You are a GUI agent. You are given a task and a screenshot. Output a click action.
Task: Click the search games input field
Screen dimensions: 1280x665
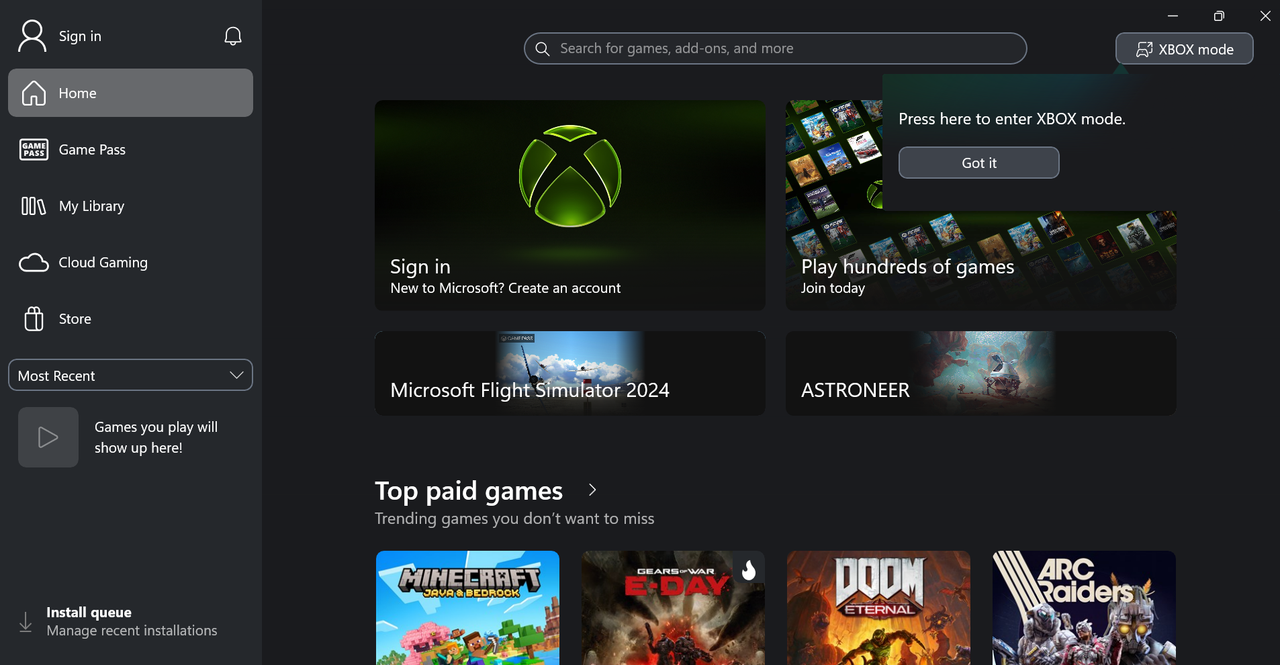tap(775, 48)
